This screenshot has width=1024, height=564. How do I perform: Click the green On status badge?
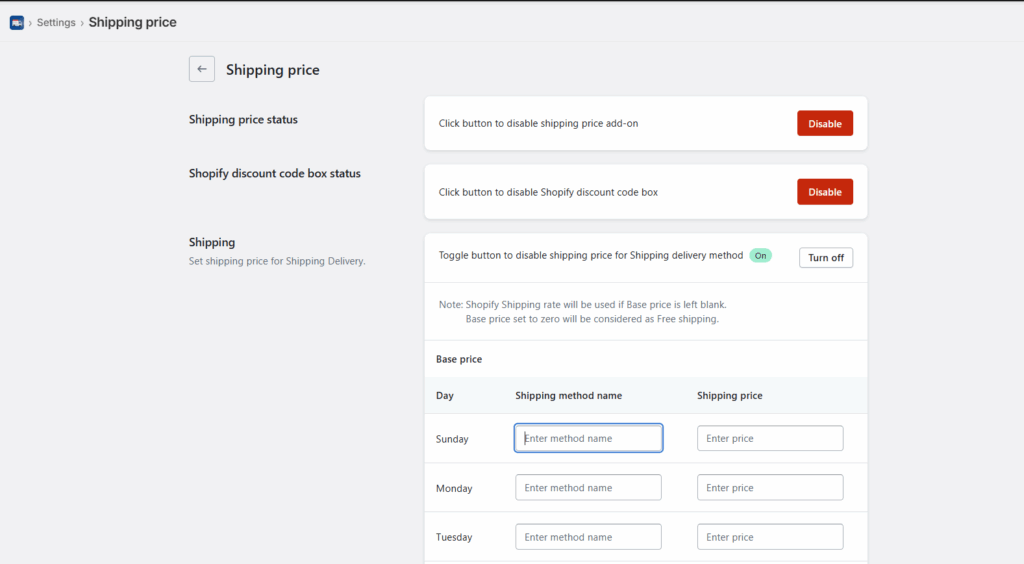pos(761,256)
